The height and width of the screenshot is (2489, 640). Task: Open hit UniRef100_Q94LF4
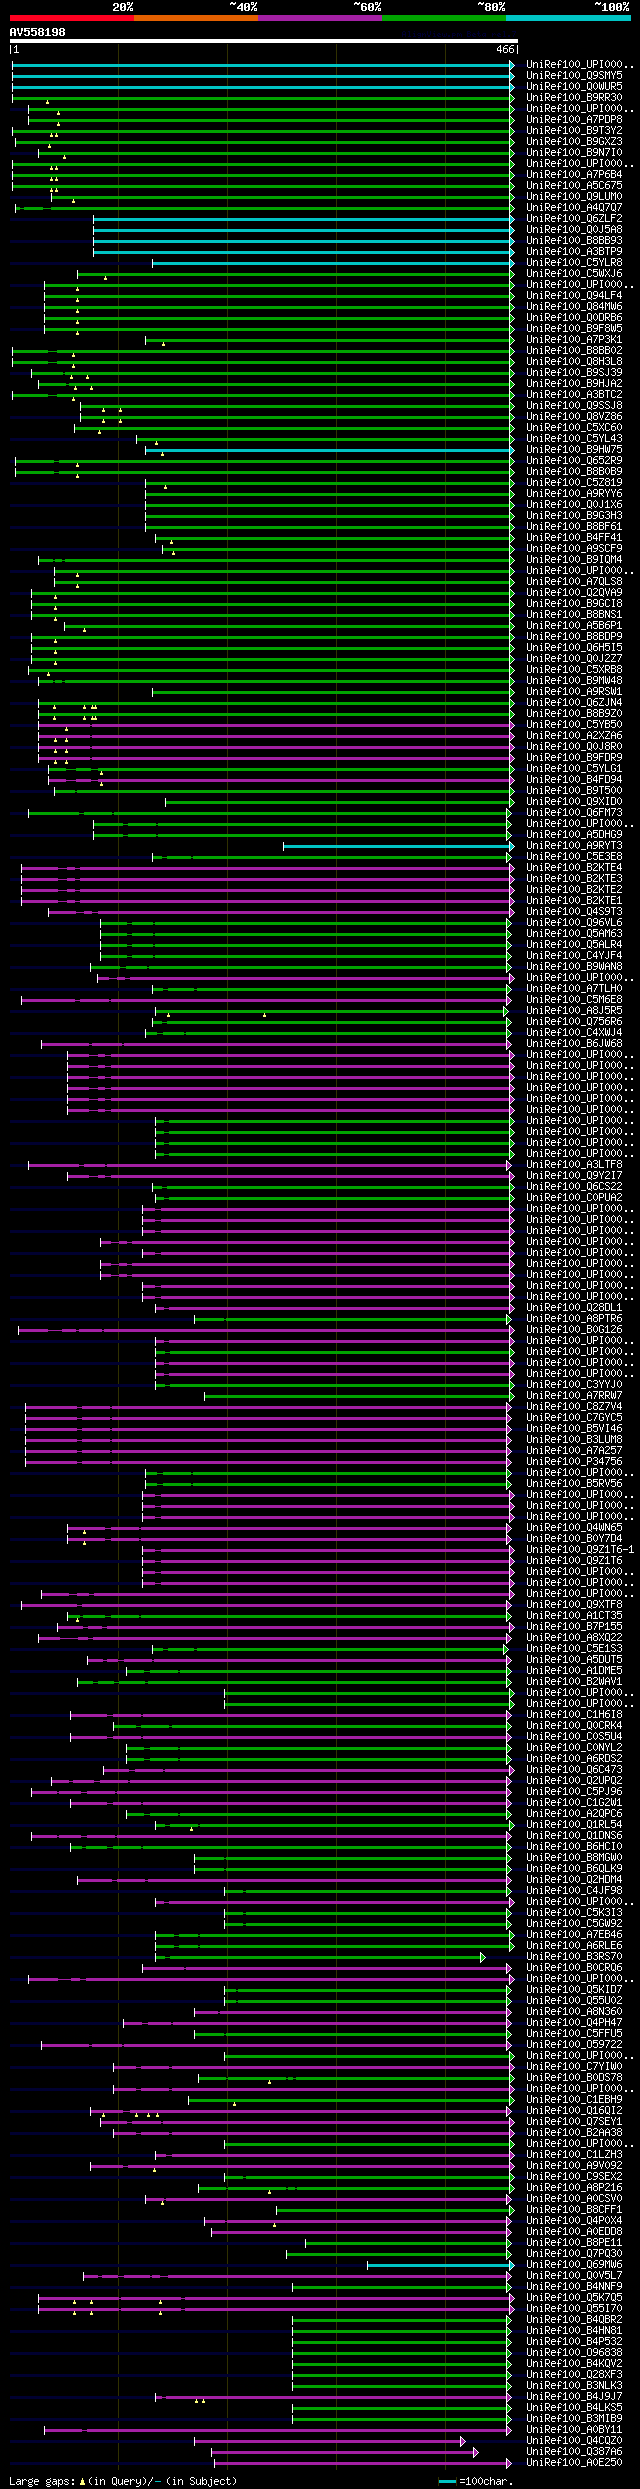coord(574,295)
